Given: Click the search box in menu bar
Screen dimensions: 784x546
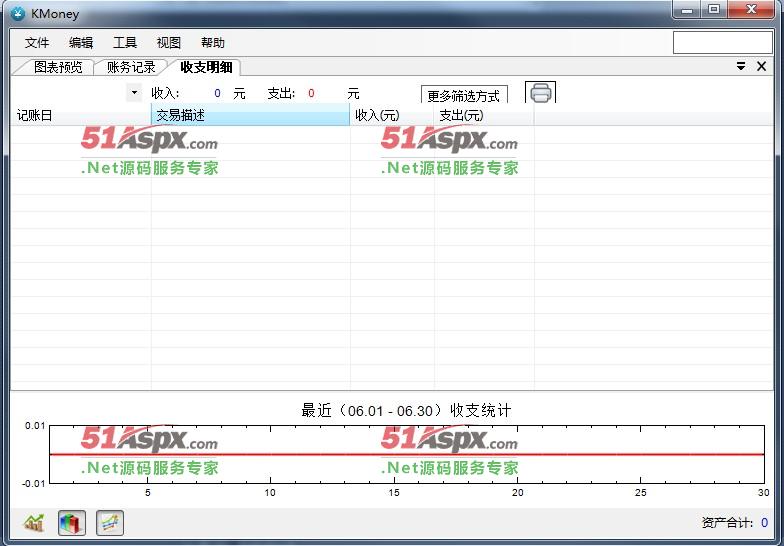Looking at the screenshot, I should coord(722,42).
